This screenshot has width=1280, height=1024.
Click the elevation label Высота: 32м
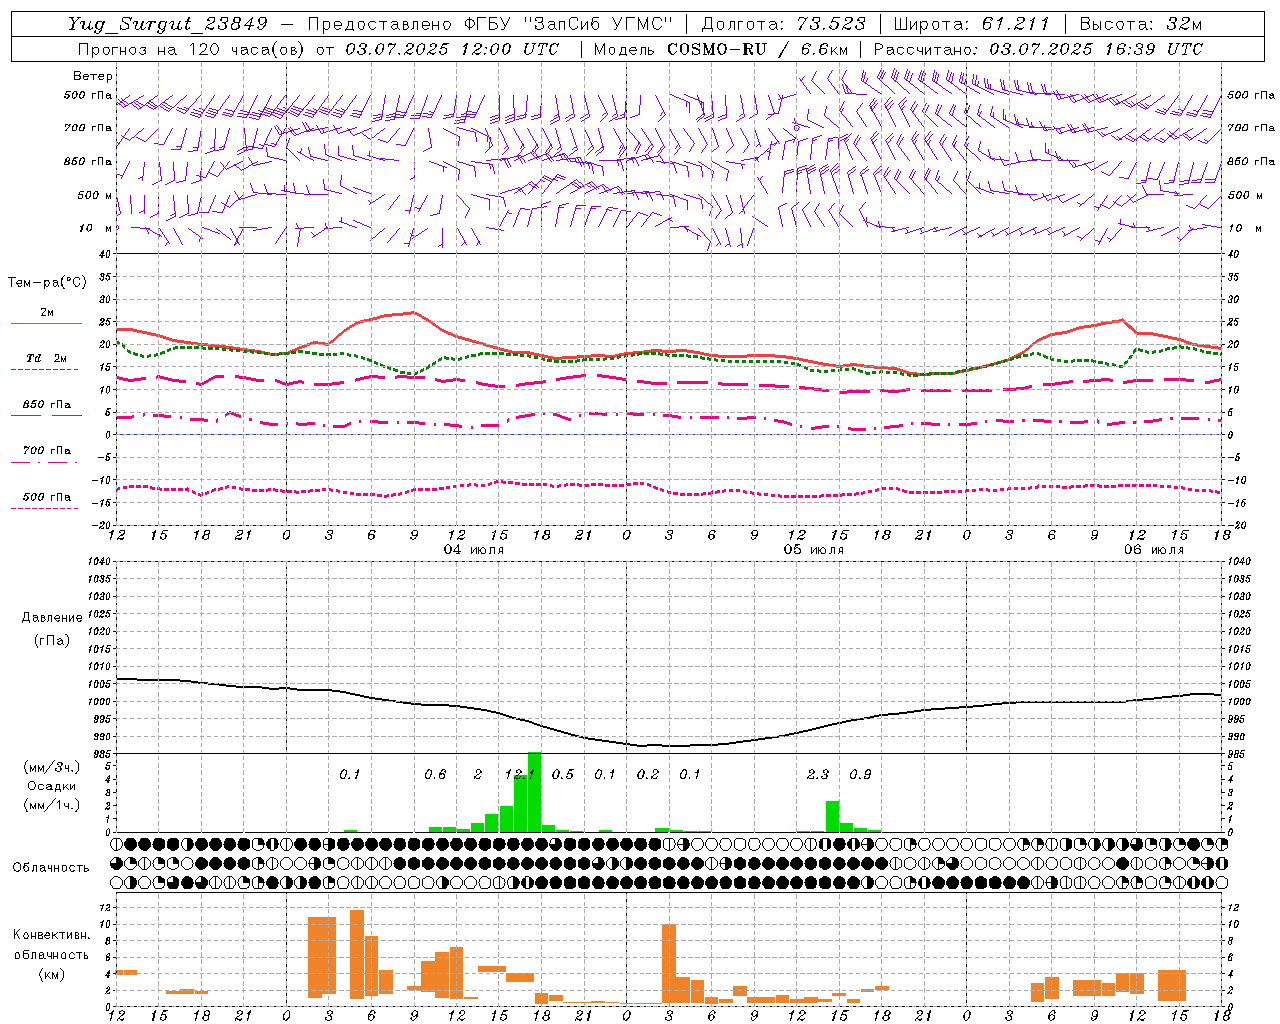1141,24
